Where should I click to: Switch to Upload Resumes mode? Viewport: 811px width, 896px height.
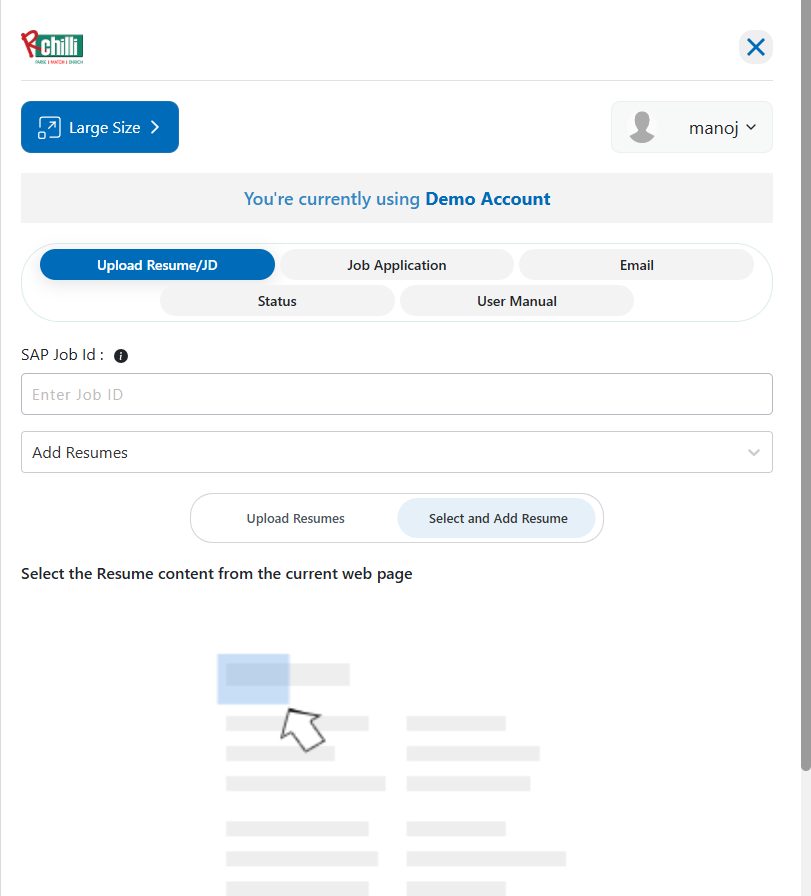(x=295, y=518)
